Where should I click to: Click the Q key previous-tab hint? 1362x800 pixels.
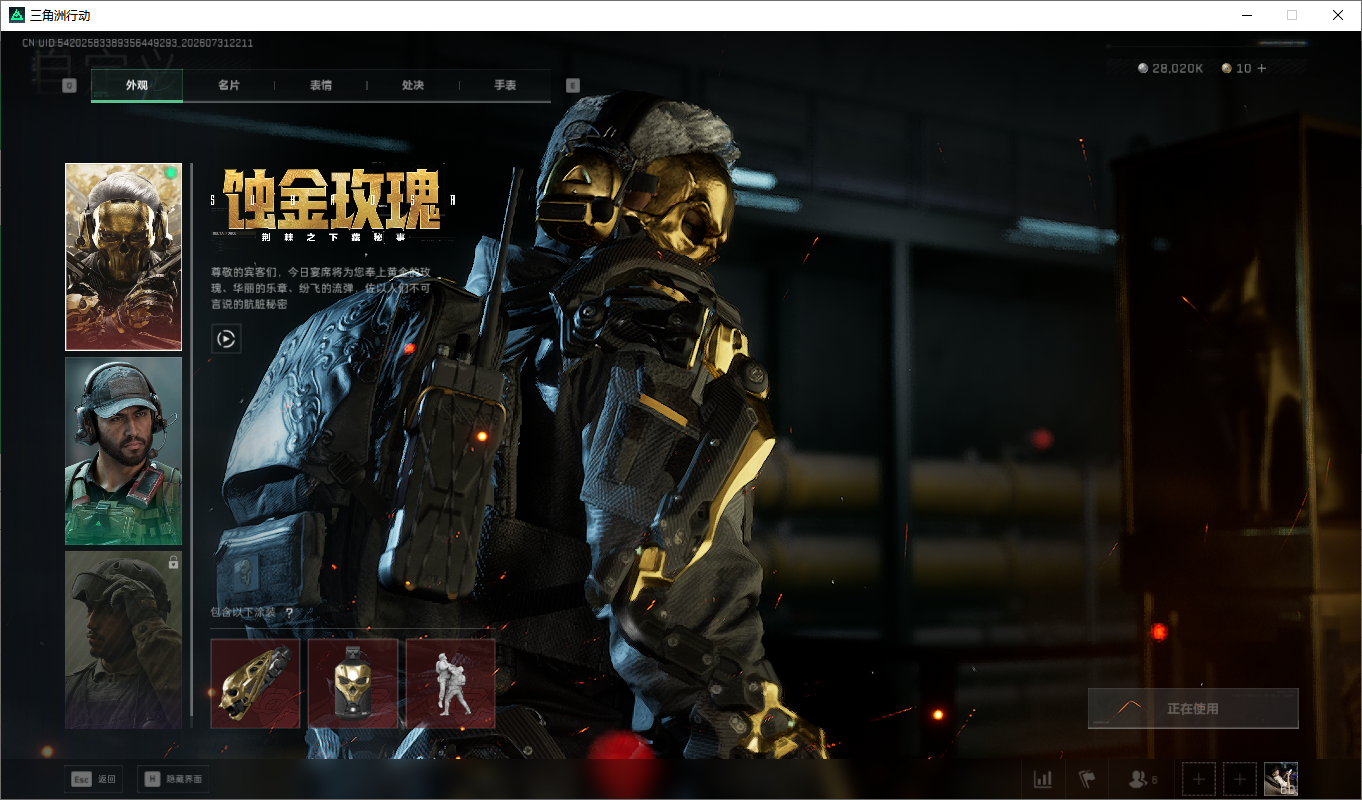pos(69,85)
